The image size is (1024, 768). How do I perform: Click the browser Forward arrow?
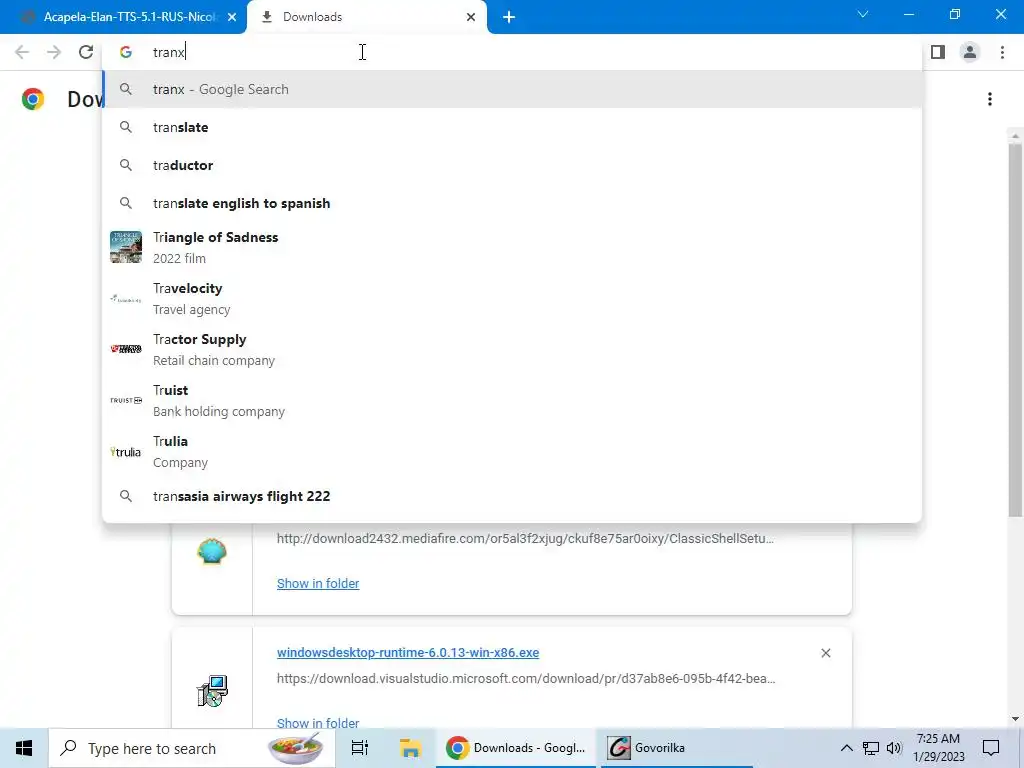[54, 52]
